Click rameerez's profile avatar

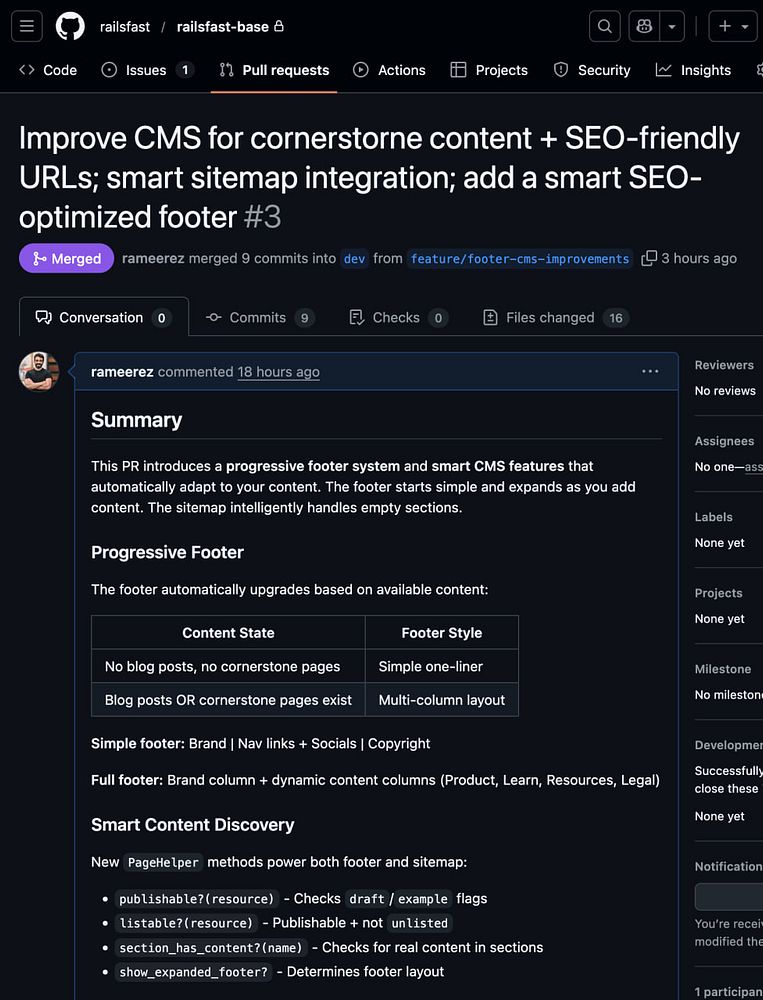pos(39,372)
